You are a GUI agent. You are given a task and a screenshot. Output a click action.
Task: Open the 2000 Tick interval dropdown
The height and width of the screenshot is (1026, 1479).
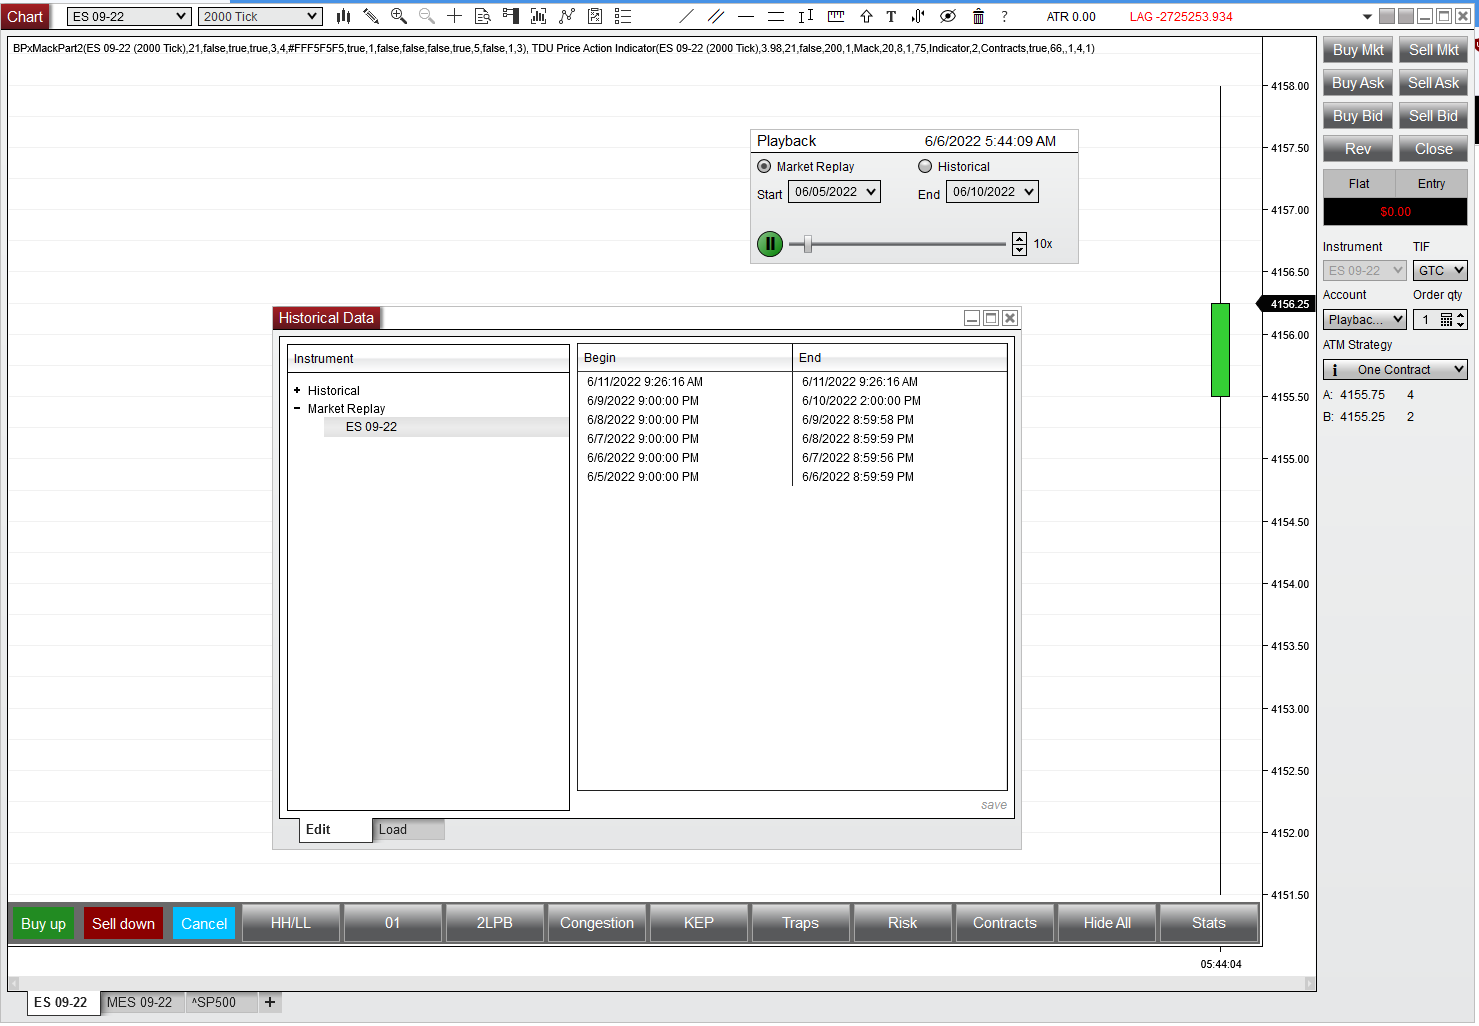point(260,16)
